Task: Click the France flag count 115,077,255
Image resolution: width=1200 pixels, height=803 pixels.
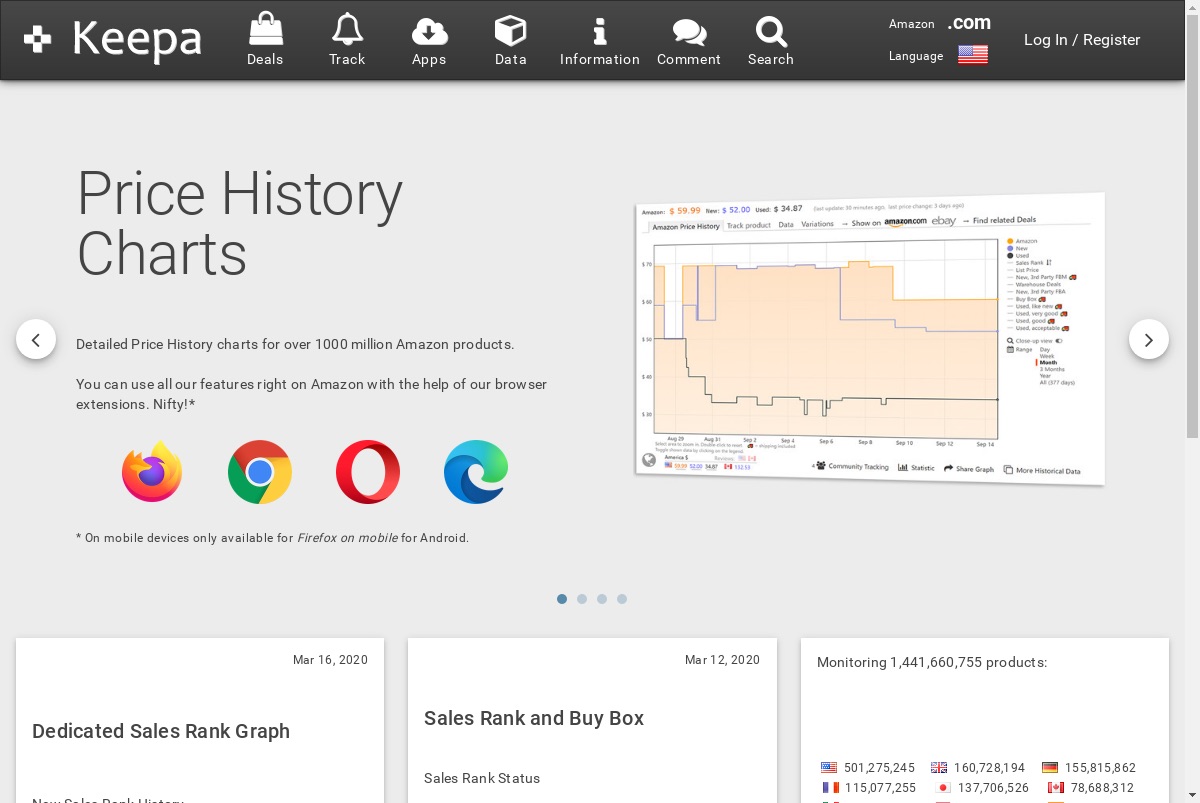Action: point(868,788)
